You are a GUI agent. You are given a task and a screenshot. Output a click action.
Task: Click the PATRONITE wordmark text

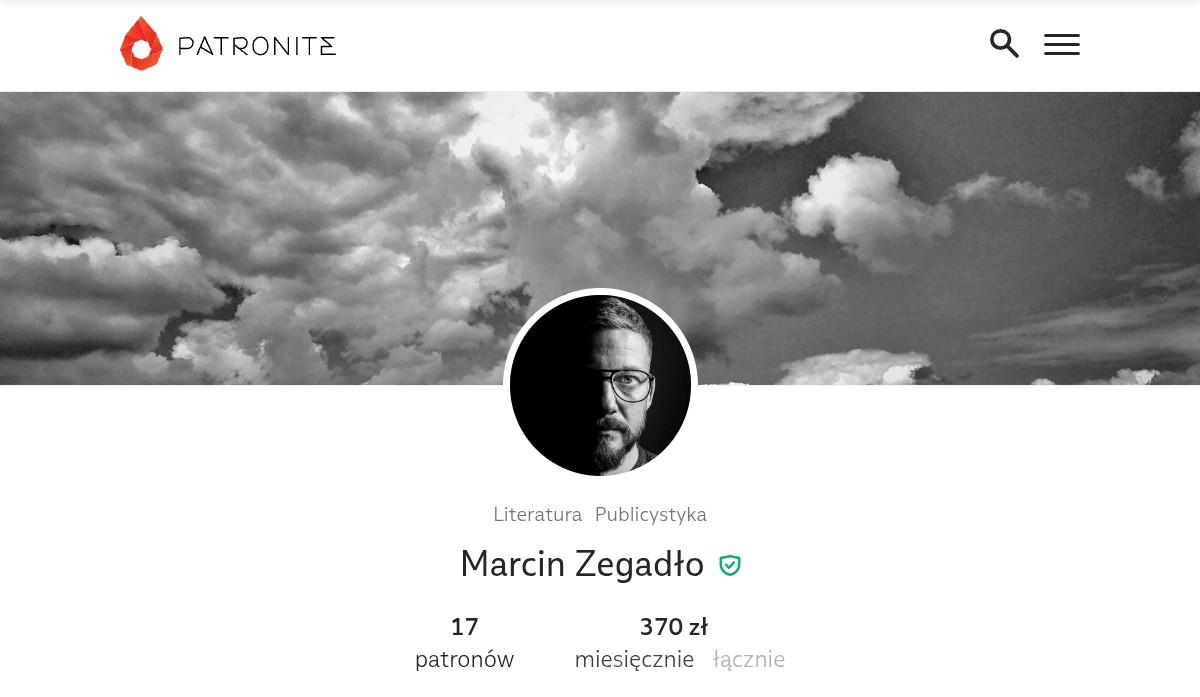257,46
